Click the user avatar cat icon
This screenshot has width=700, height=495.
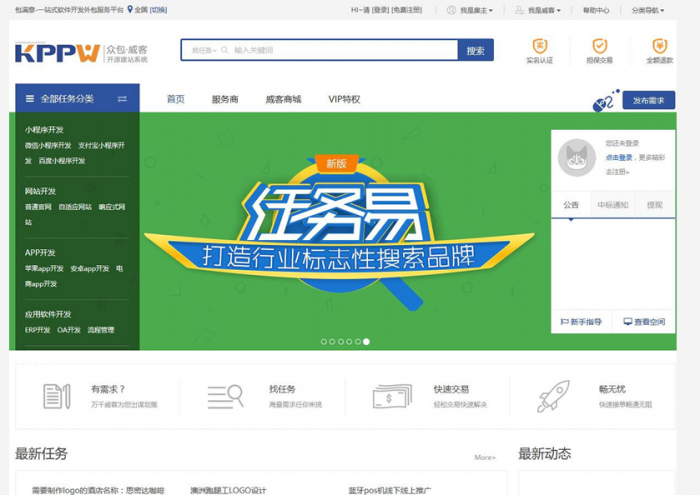577,157
